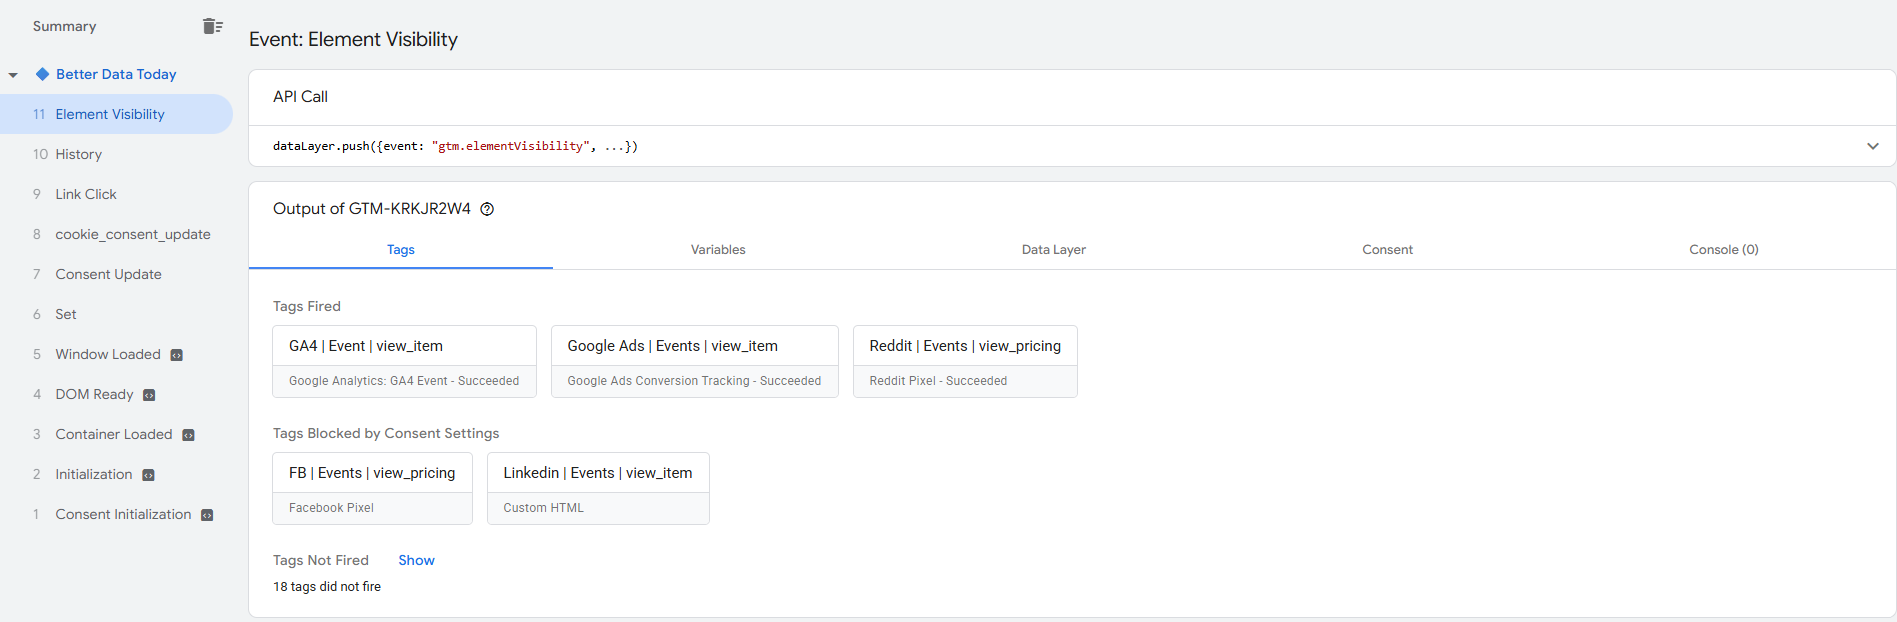Select event 4 DOM Ready
Image resolution: width=1897 pixels, height=622 pixels.
[116, 394]
